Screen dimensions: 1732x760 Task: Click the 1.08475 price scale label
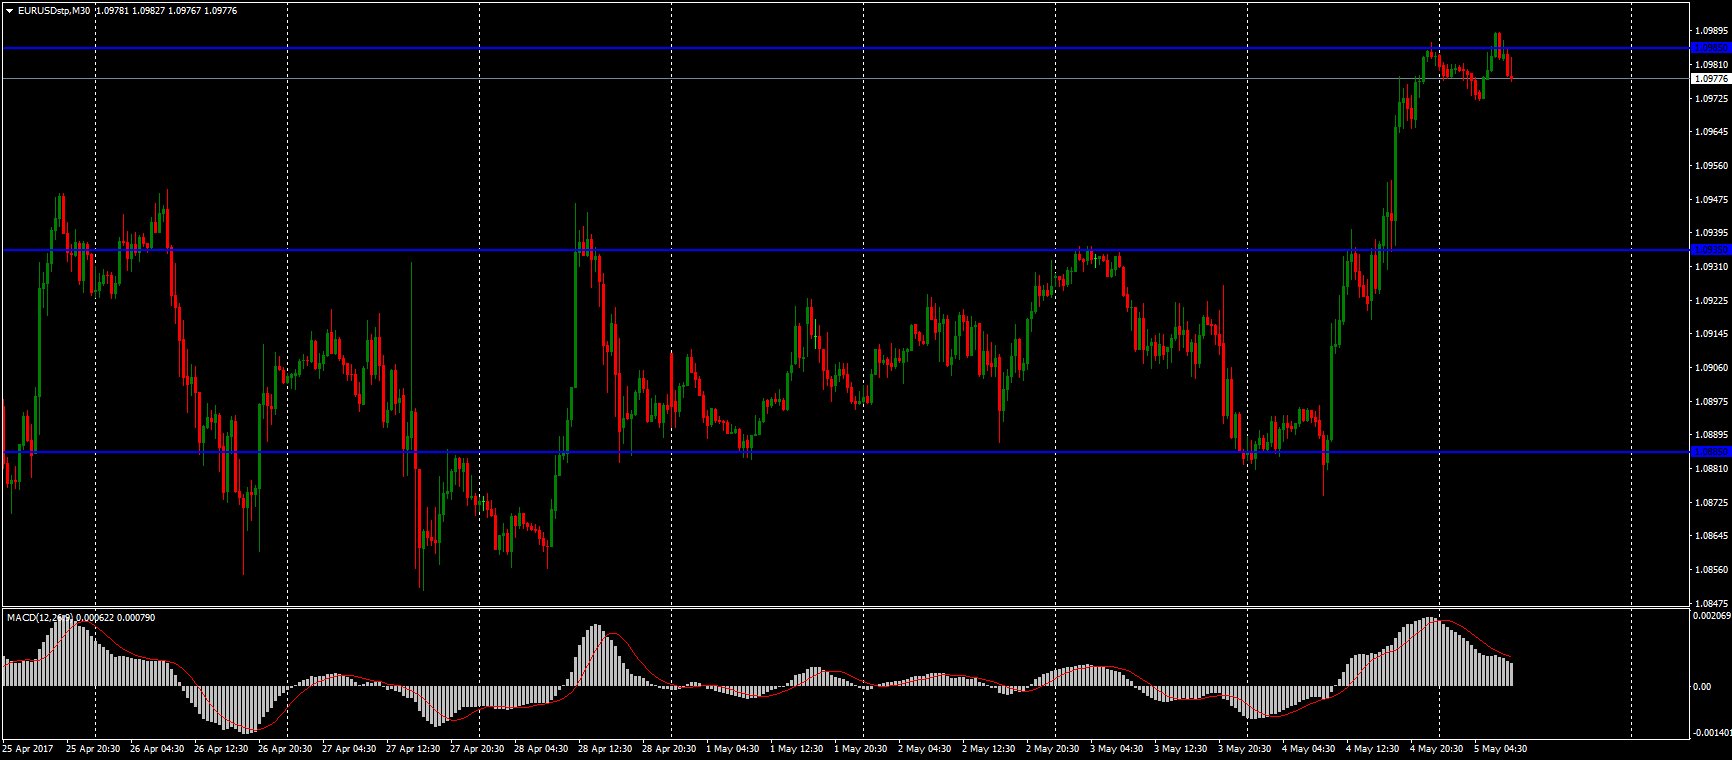[1712, 604]
